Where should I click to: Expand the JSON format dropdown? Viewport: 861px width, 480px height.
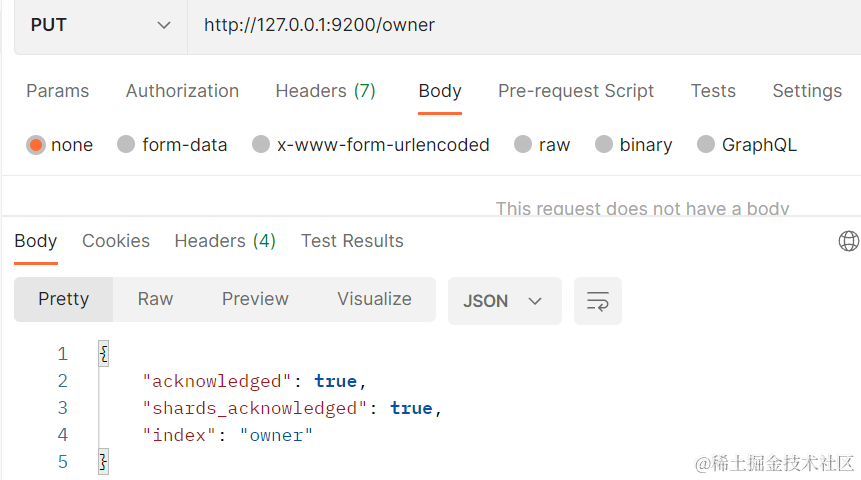(504, 301)
